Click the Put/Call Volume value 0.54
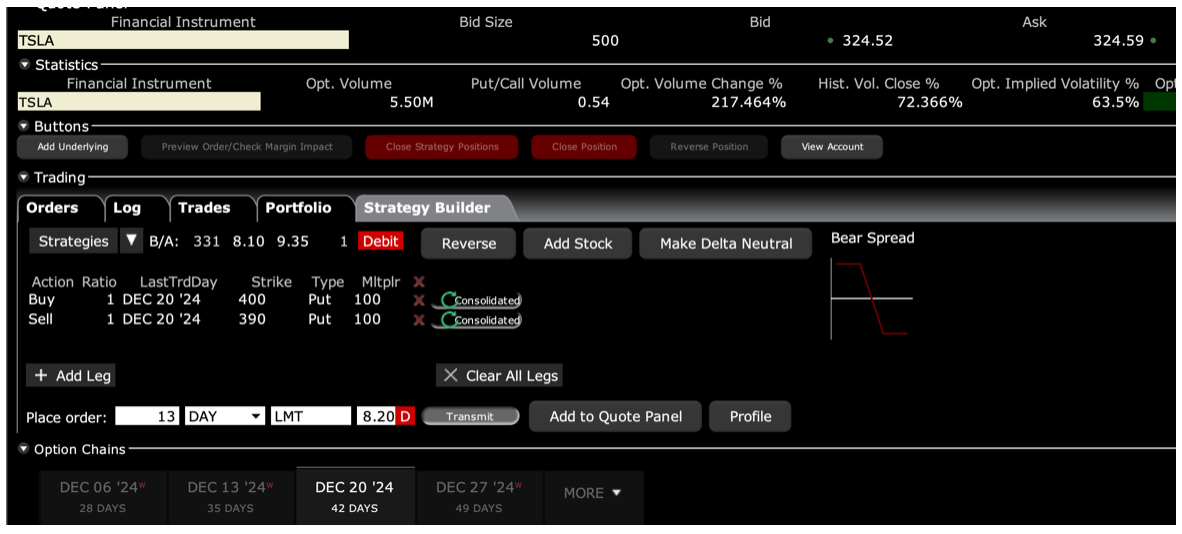The image size is (1182, 534). 593,103
